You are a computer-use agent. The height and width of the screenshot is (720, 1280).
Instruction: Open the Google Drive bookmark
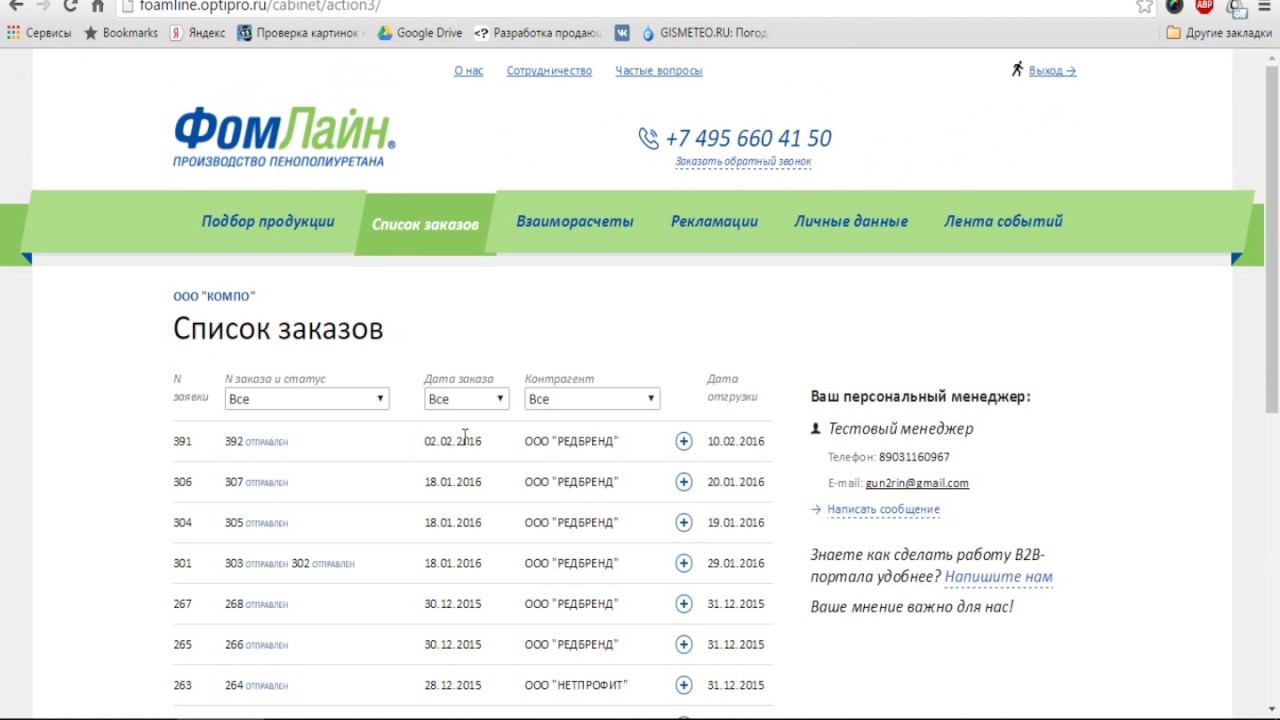point(420,33)
